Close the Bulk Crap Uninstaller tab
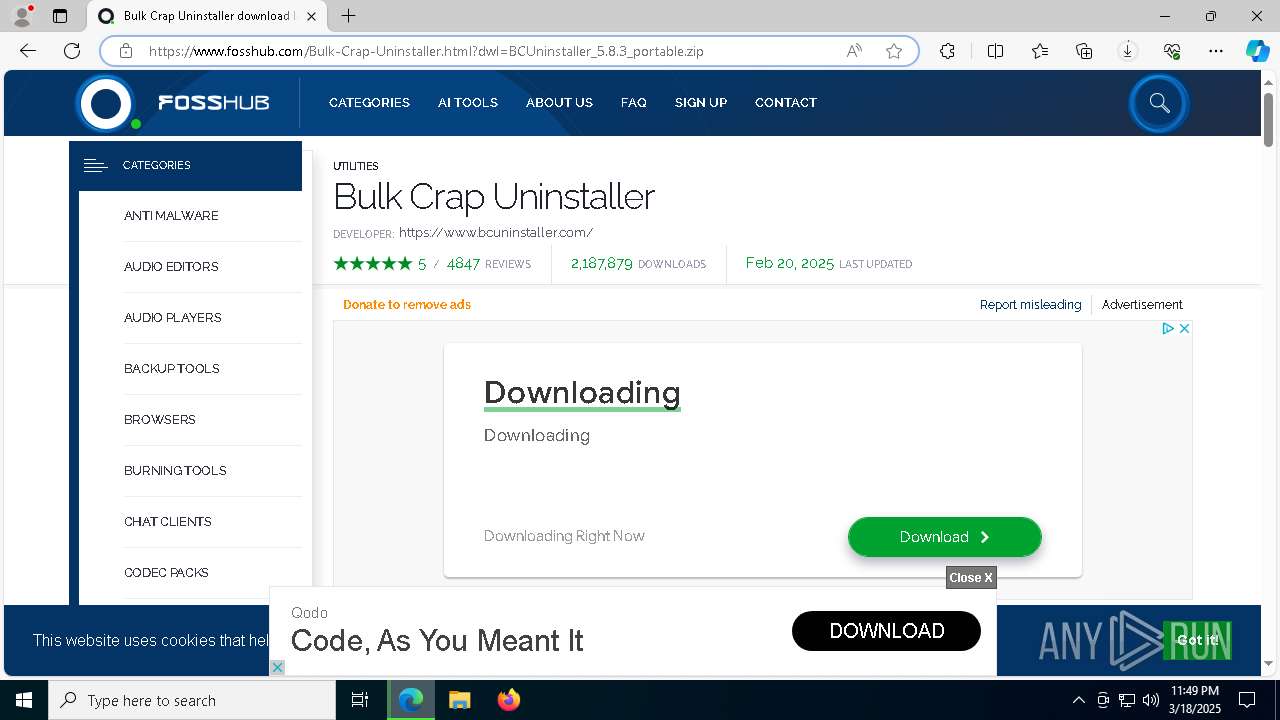 coord(312,16)
